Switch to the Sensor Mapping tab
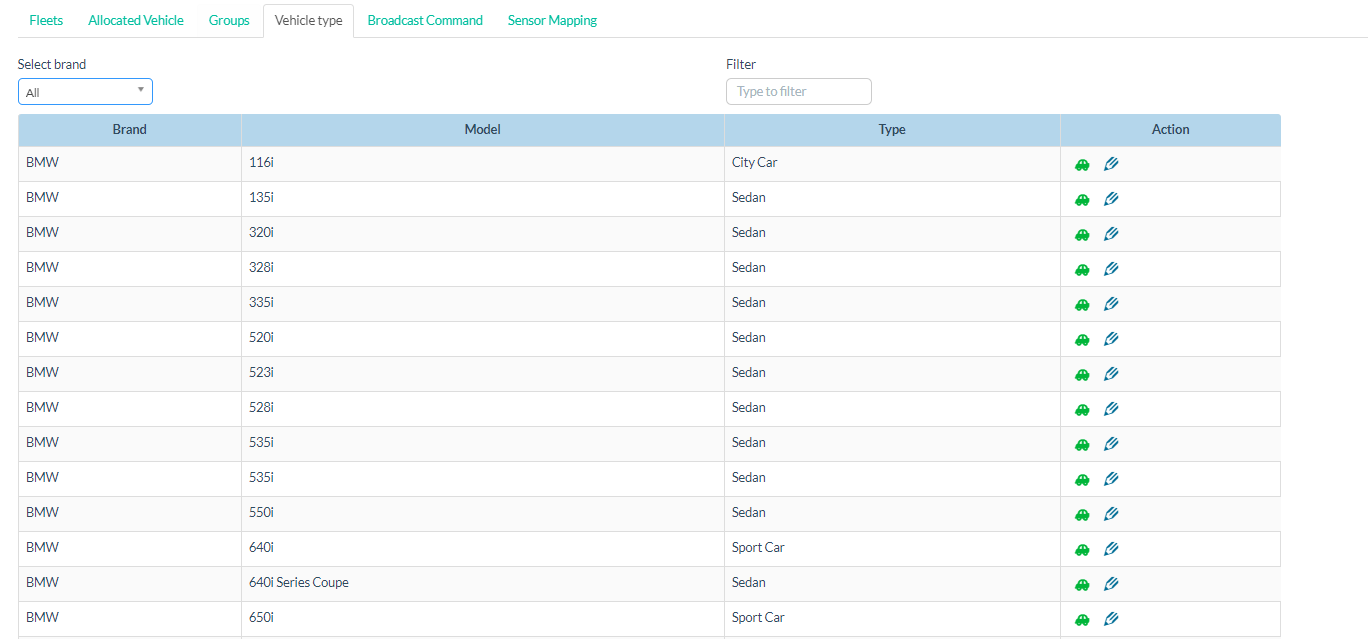Screen dimensions: 1368x639 (552, 20)
